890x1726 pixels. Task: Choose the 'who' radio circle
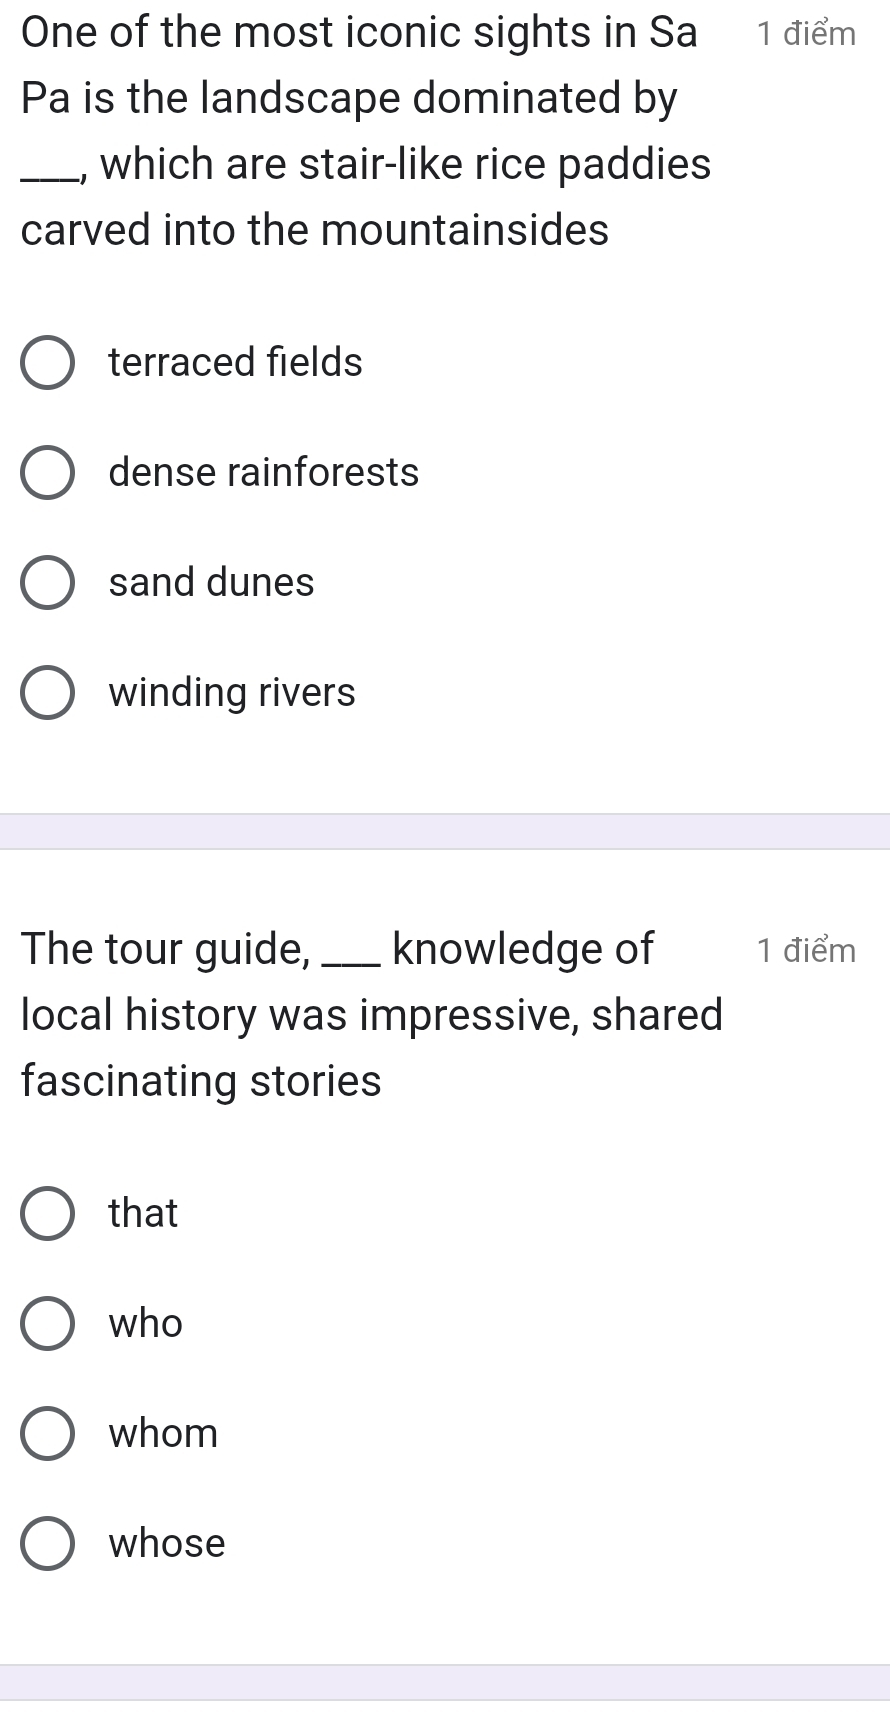(x=47, y=1324)
